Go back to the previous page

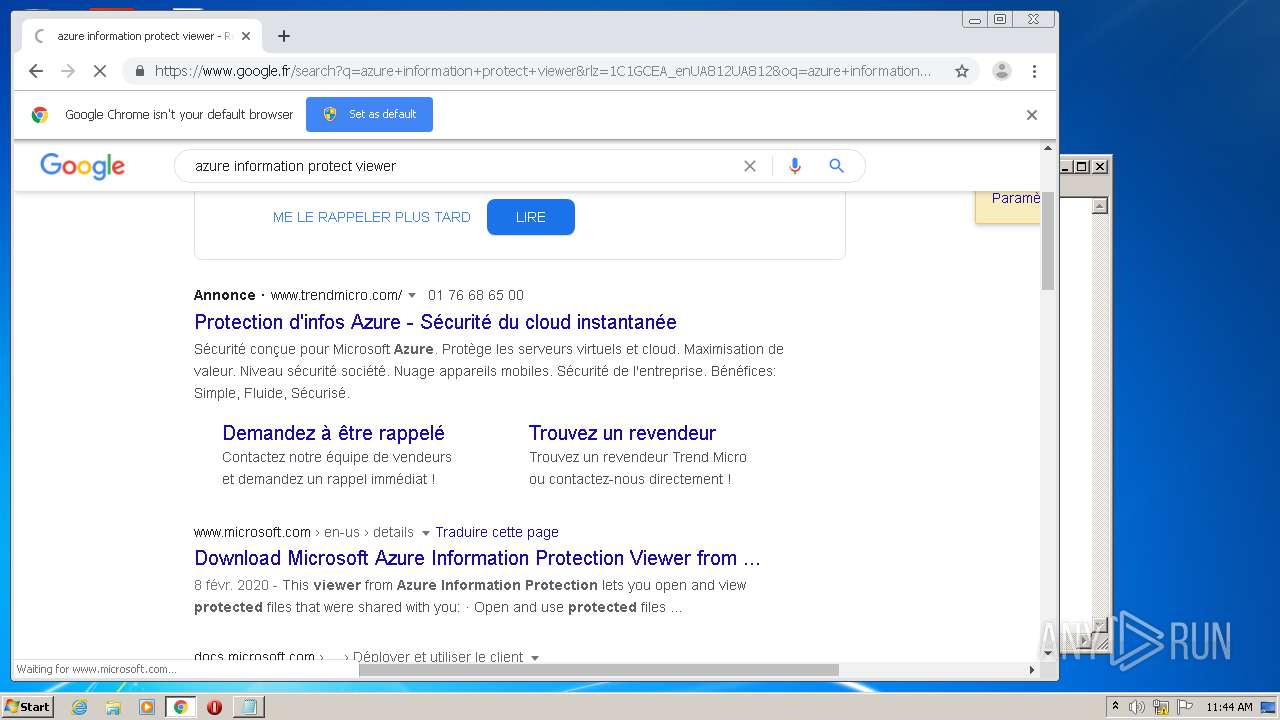click(x=36, y=71)
